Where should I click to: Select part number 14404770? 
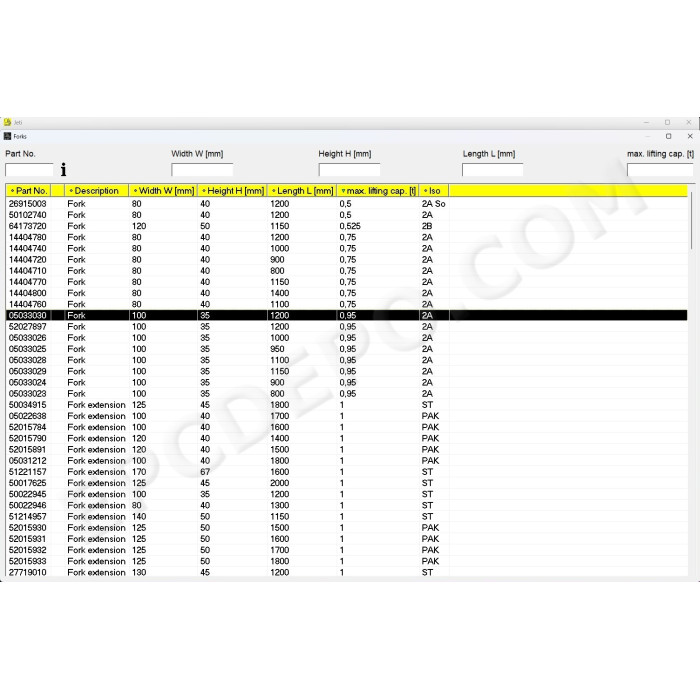point(28,282)
